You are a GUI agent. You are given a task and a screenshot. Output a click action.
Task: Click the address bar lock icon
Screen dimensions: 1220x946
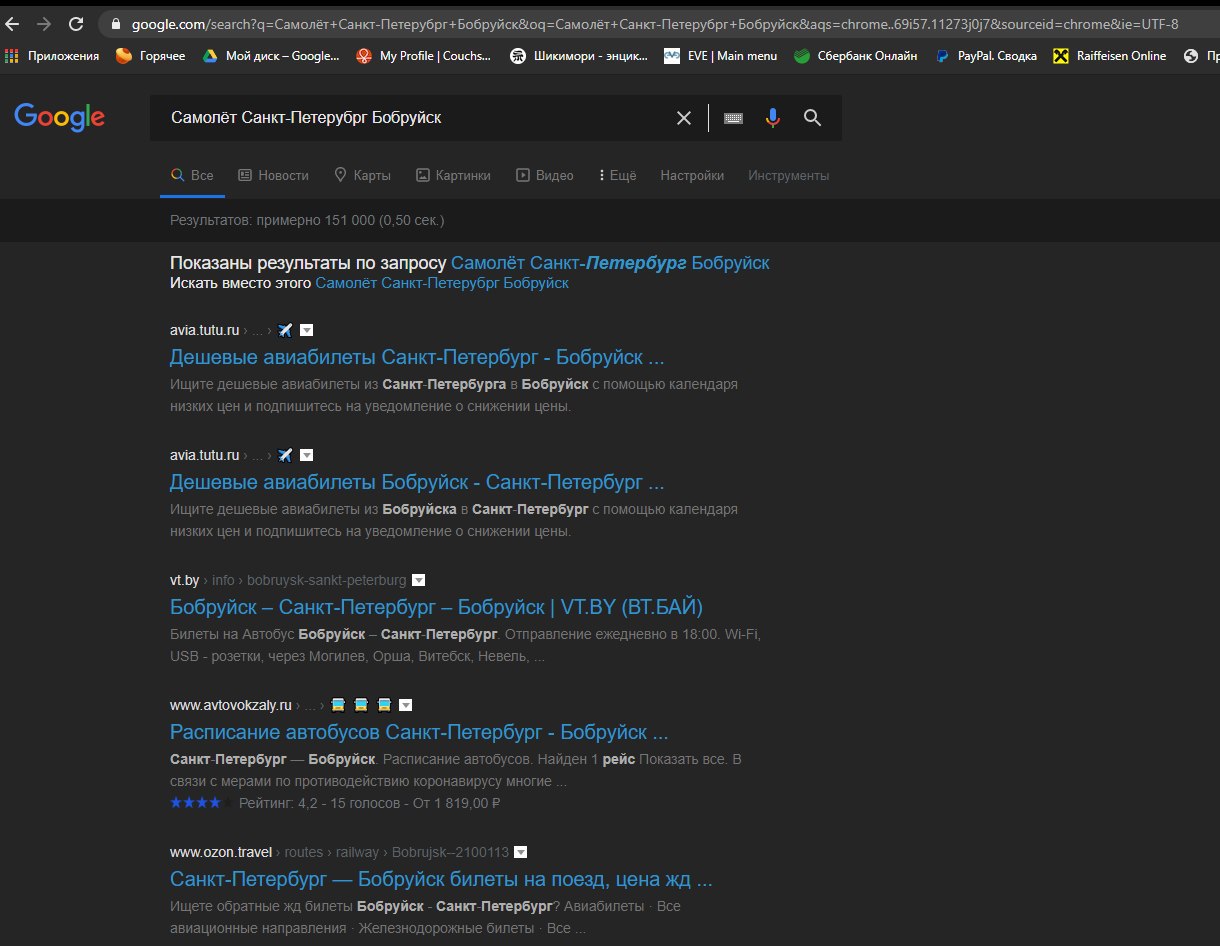pyautogui.click(x=116, y=24)
